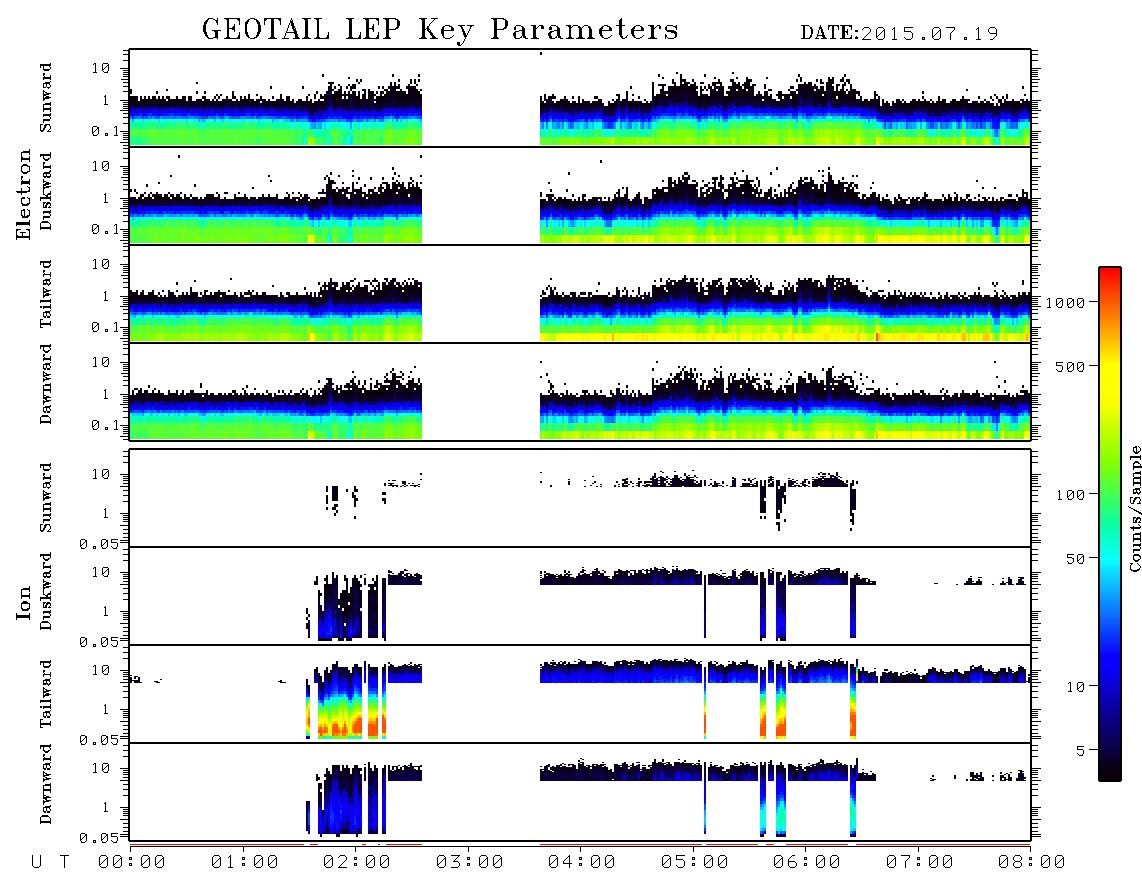
Task: Click the "100" color scale label
Action: [x=1070, y=495]
